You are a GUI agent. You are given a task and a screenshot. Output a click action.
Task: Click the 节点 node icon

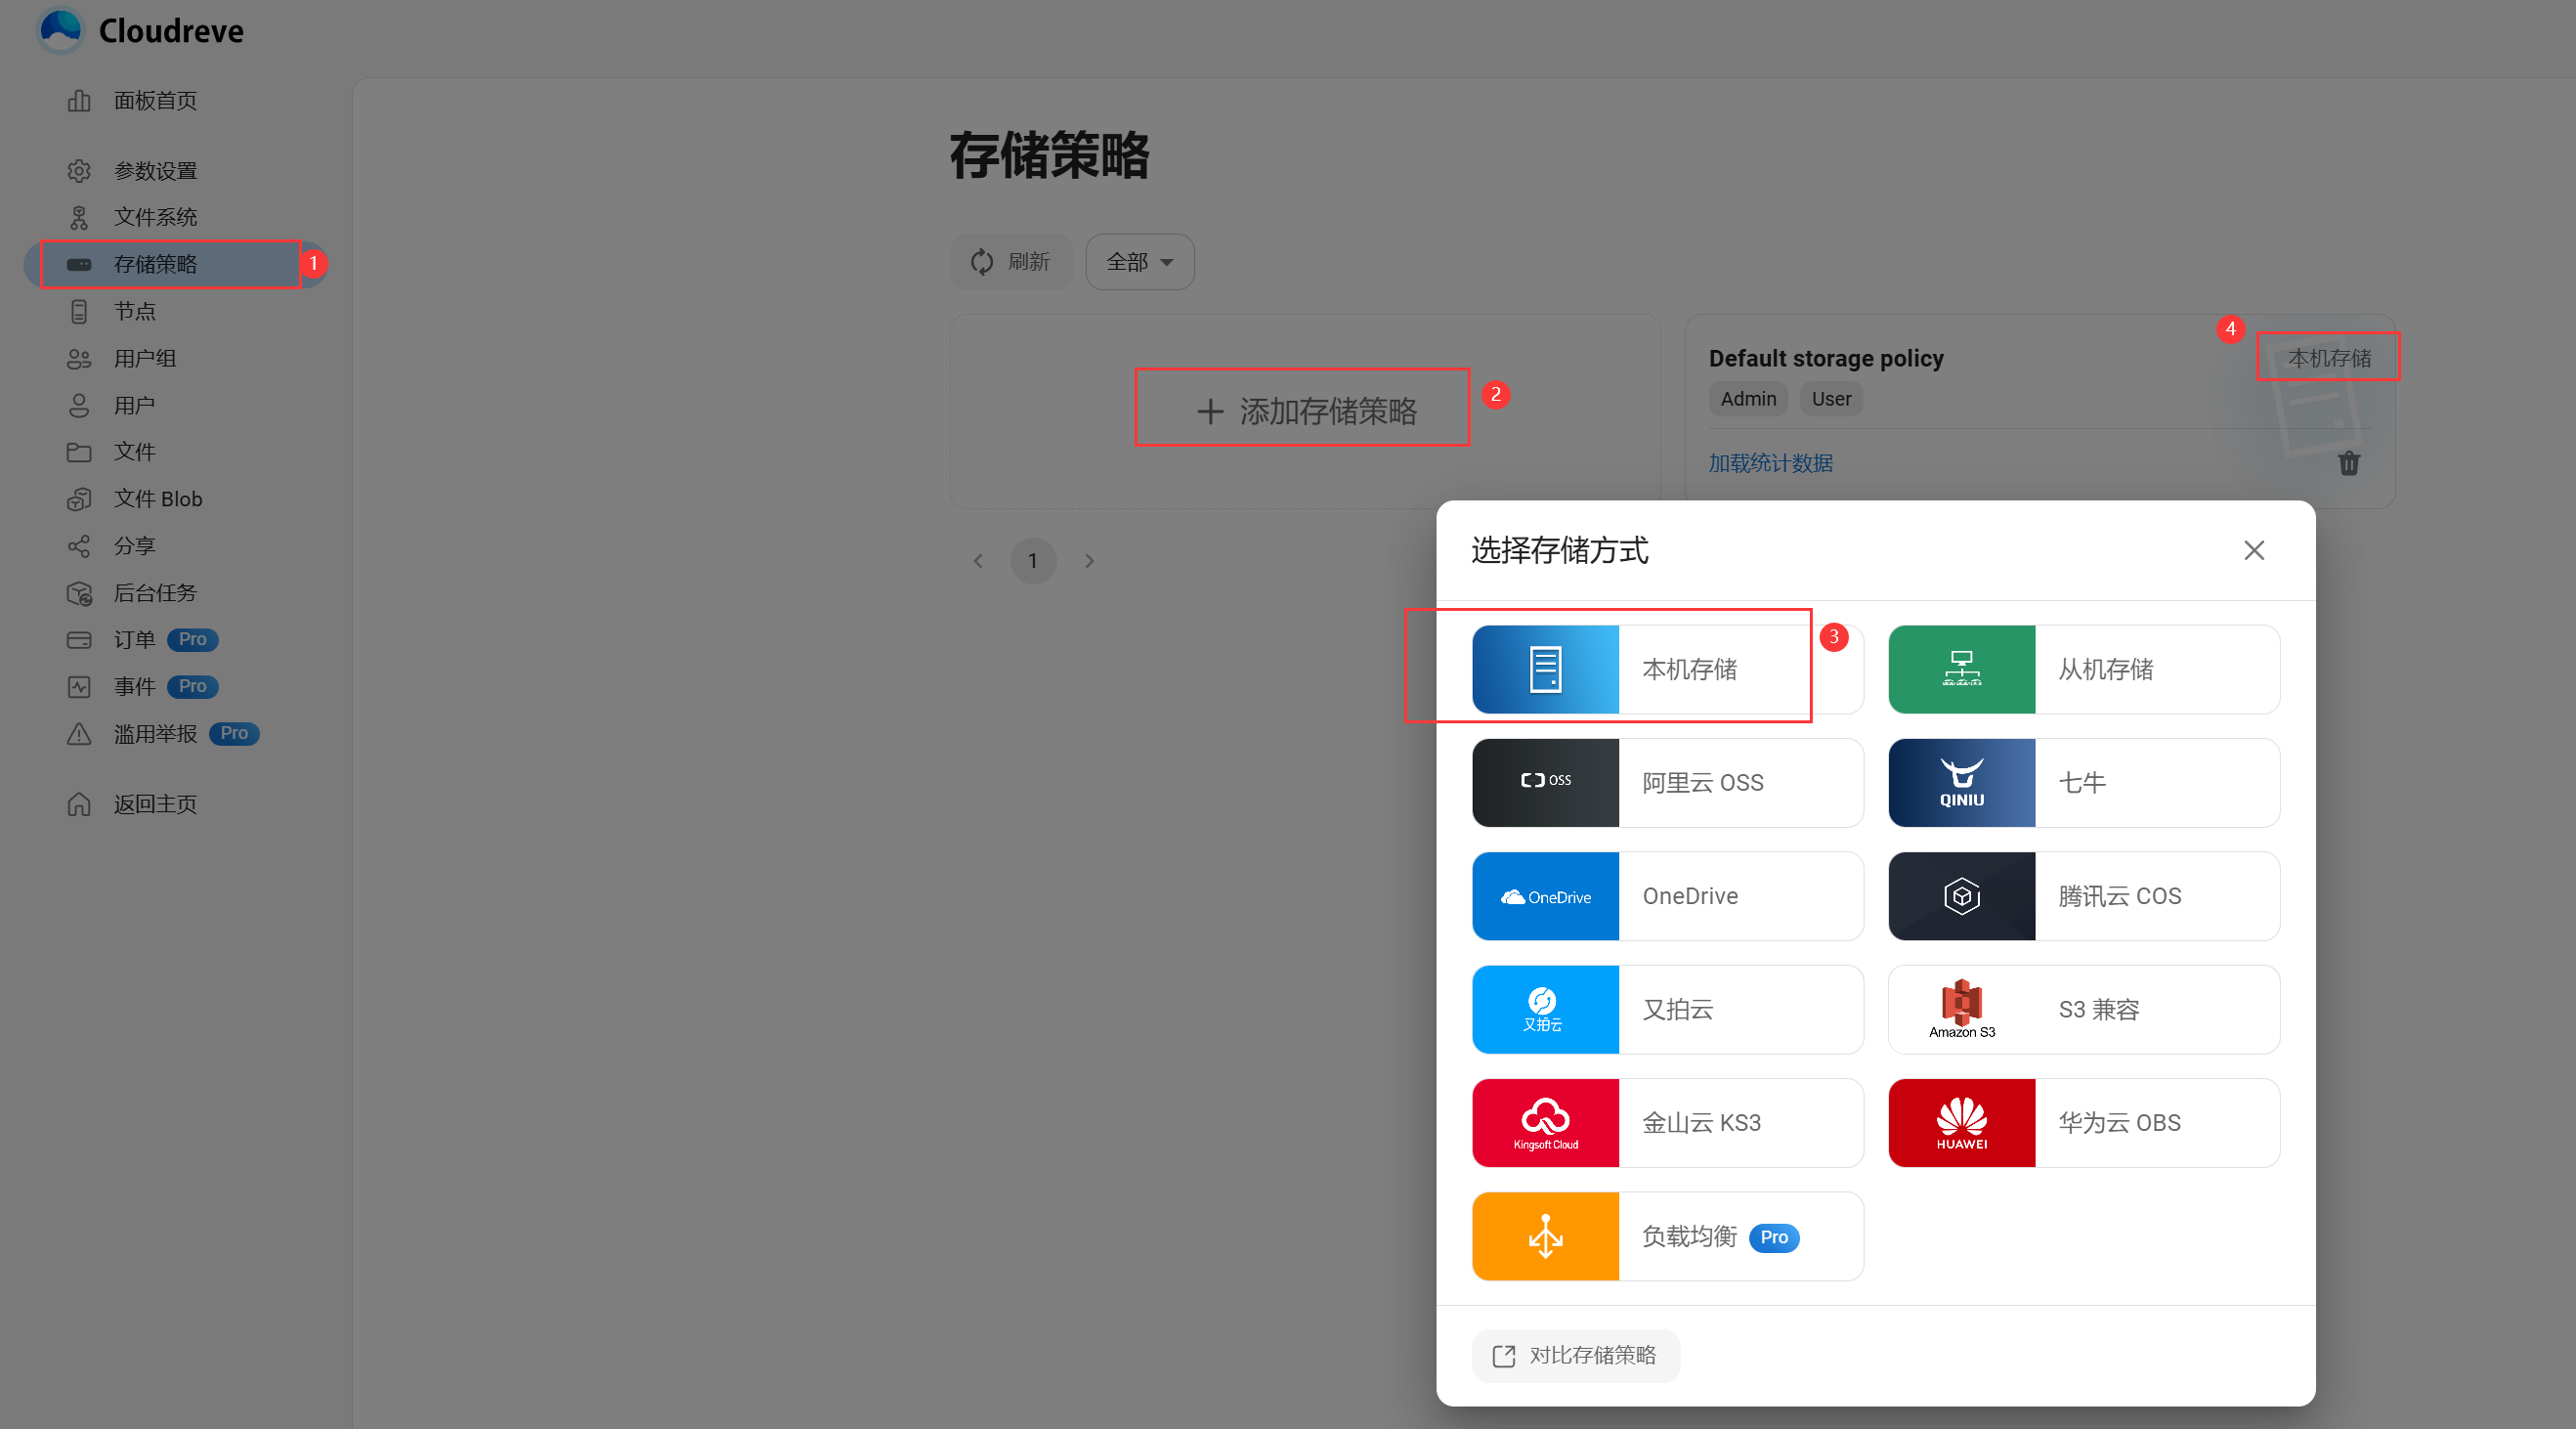(x=79, y=311)
